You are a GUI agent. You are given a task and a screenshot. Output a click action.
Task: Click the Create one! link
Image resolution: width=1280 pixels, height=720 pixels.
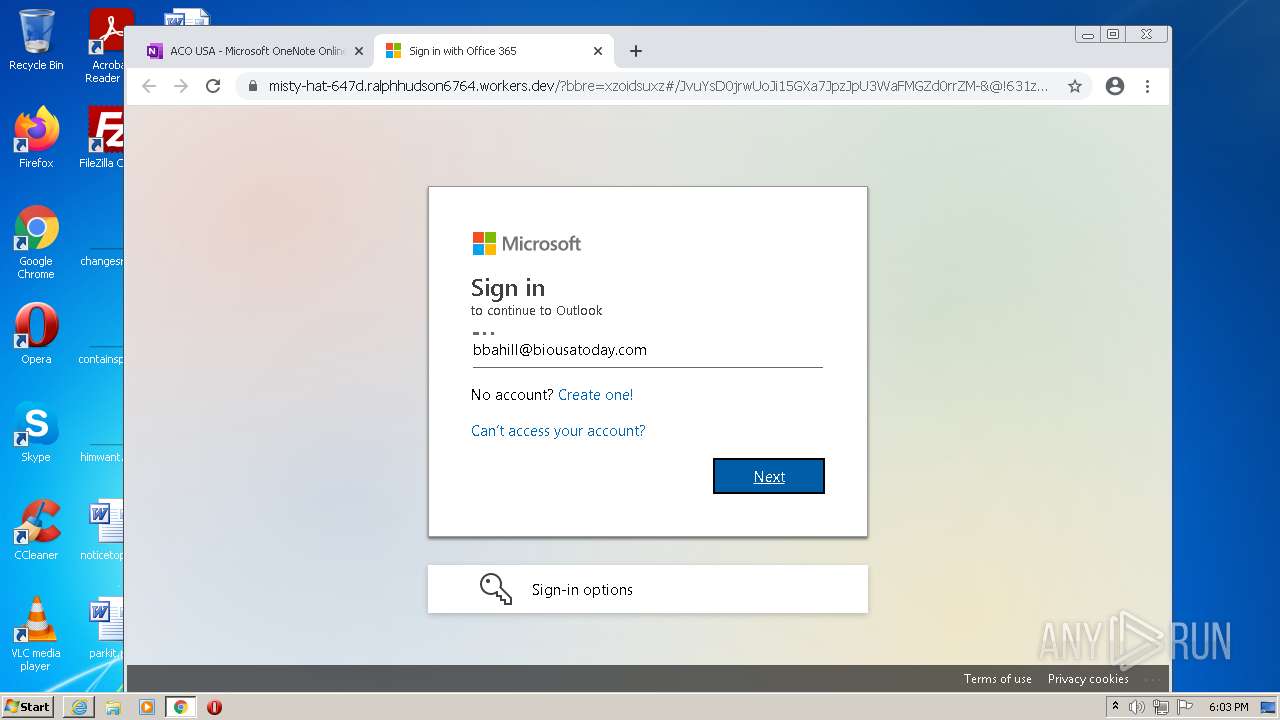click(595, 395)
